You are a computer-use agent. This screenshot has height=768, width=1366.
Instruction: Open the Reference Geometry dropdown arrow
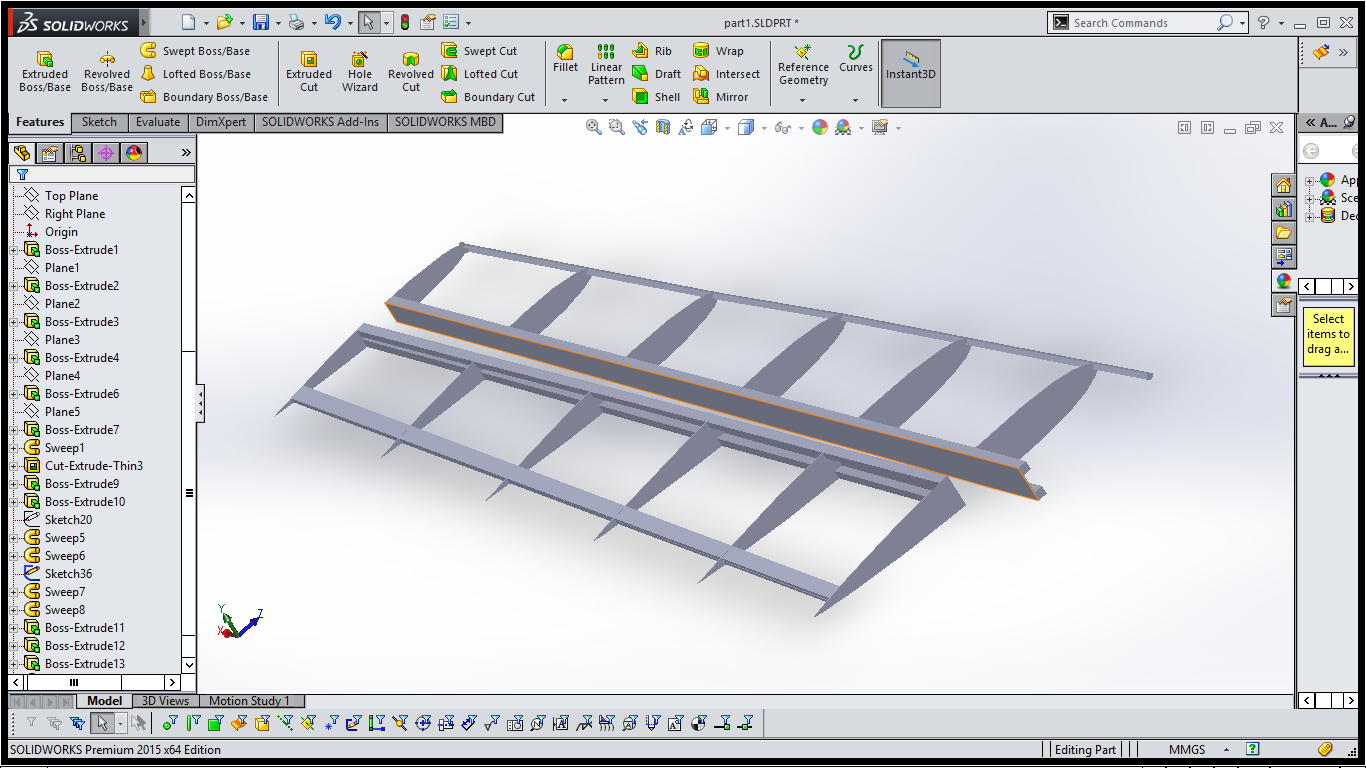(x=803, y=100)
